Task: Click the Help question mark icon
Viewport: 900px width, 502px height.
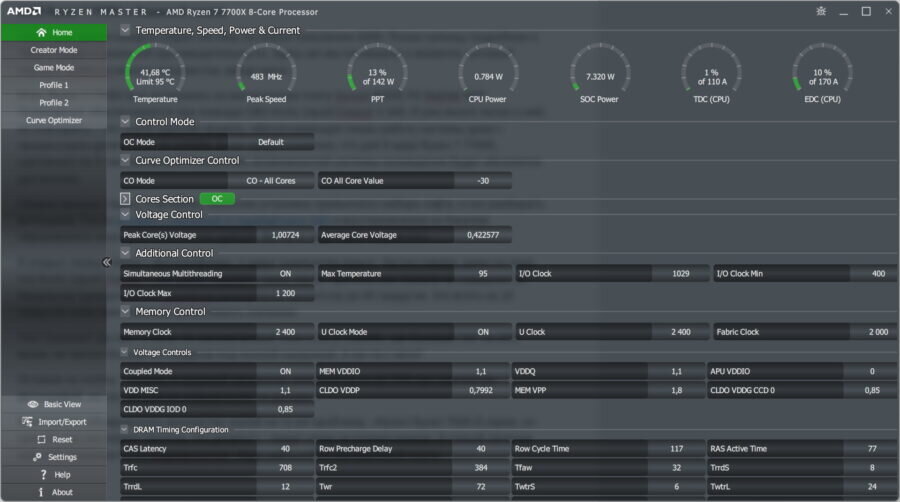Action: coord(43,474)
